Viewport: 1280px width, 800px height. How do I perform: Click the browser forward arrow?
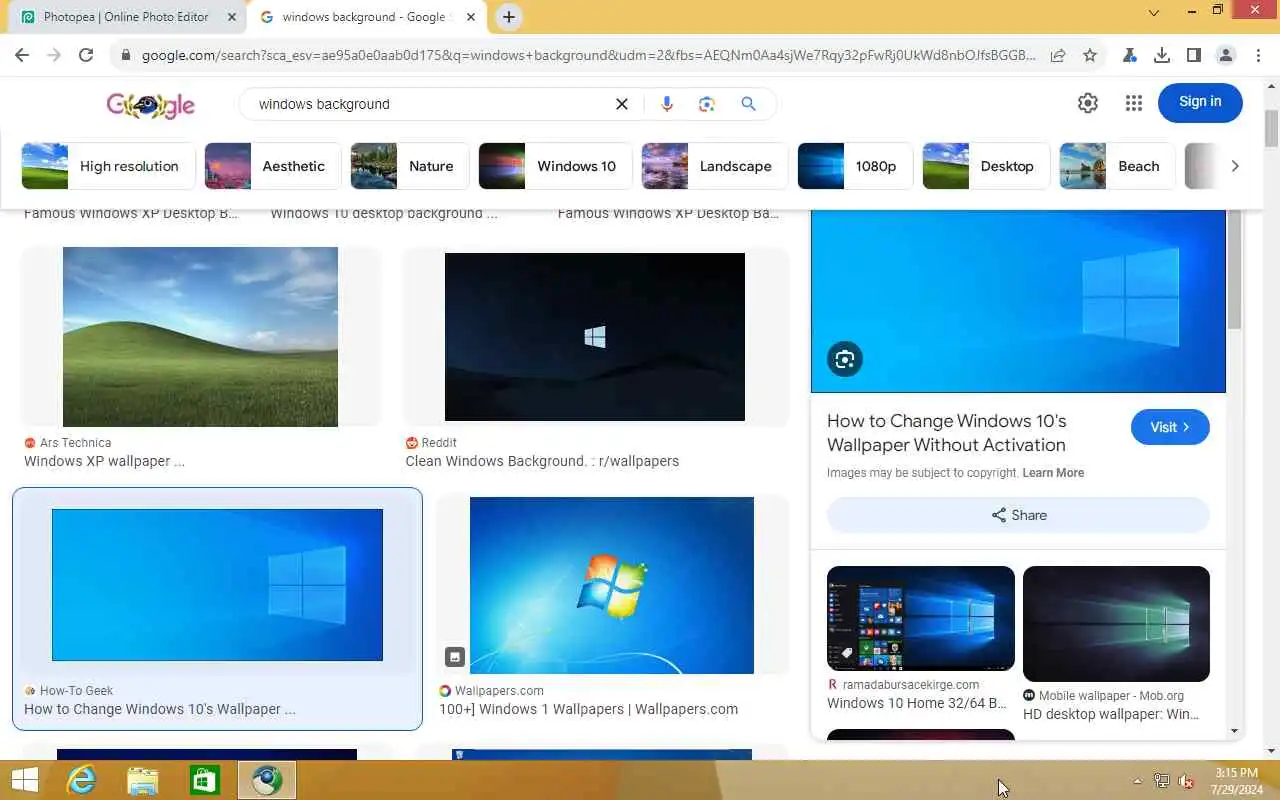click(54, 56)
